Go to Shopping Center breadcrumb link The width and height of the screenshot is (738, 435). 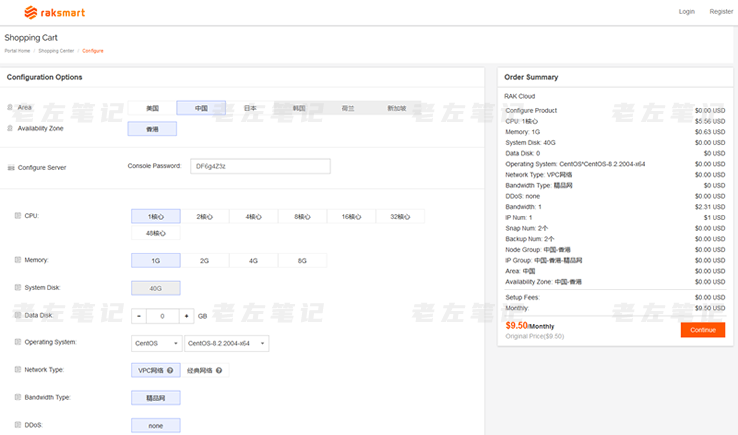[x=56, y=50]
